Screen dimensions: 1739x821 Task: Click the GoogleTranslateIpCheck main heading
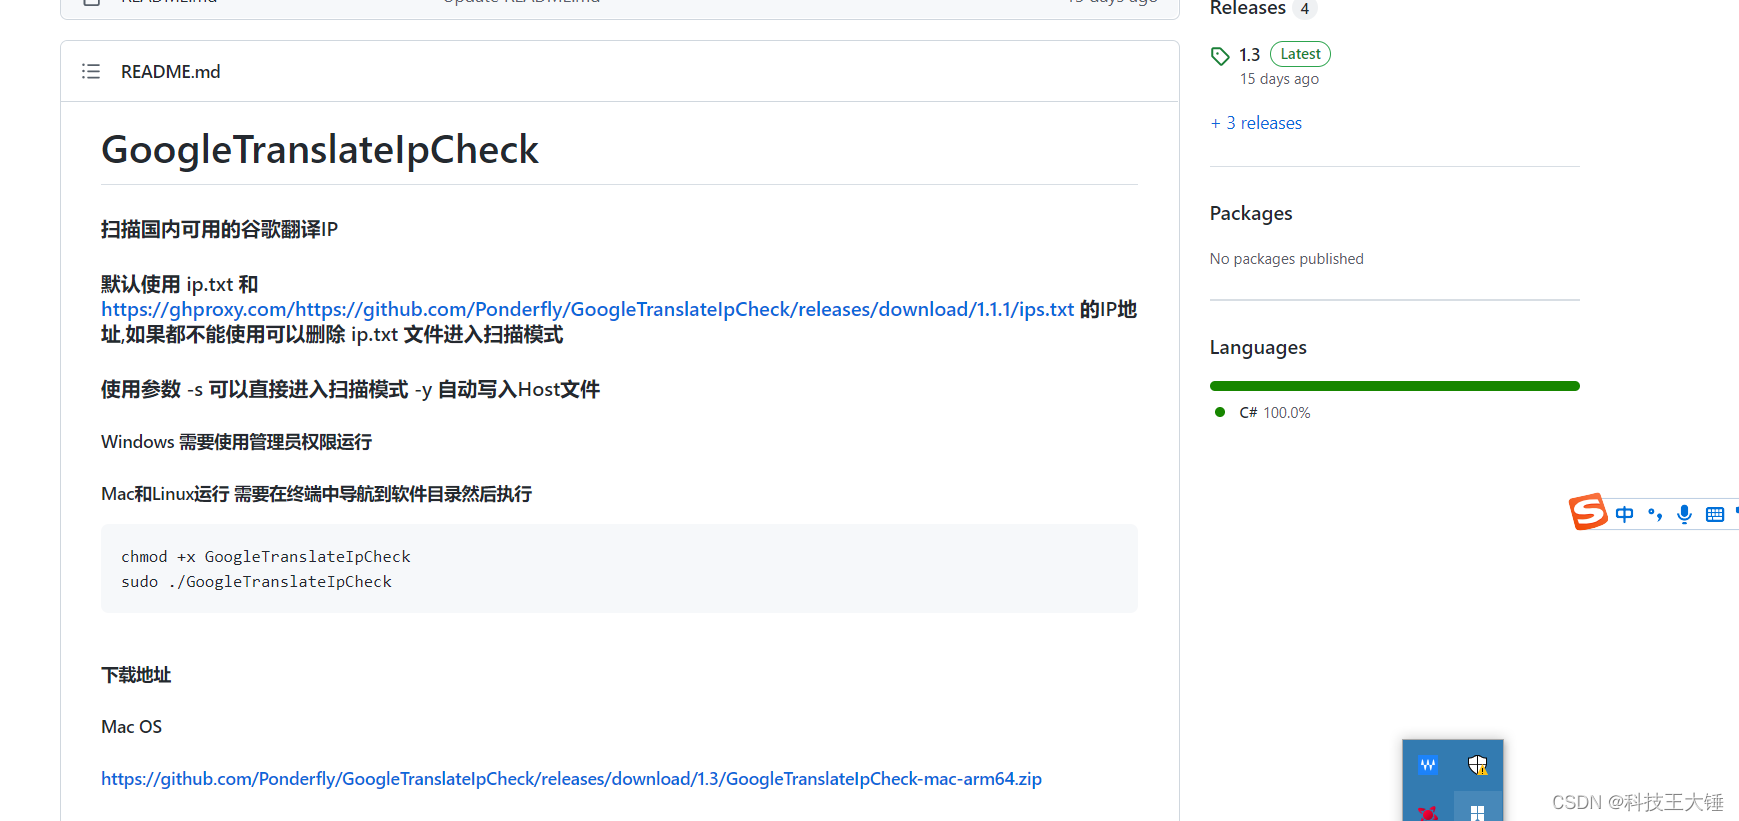pyautogui.click(x=320, y=150)
